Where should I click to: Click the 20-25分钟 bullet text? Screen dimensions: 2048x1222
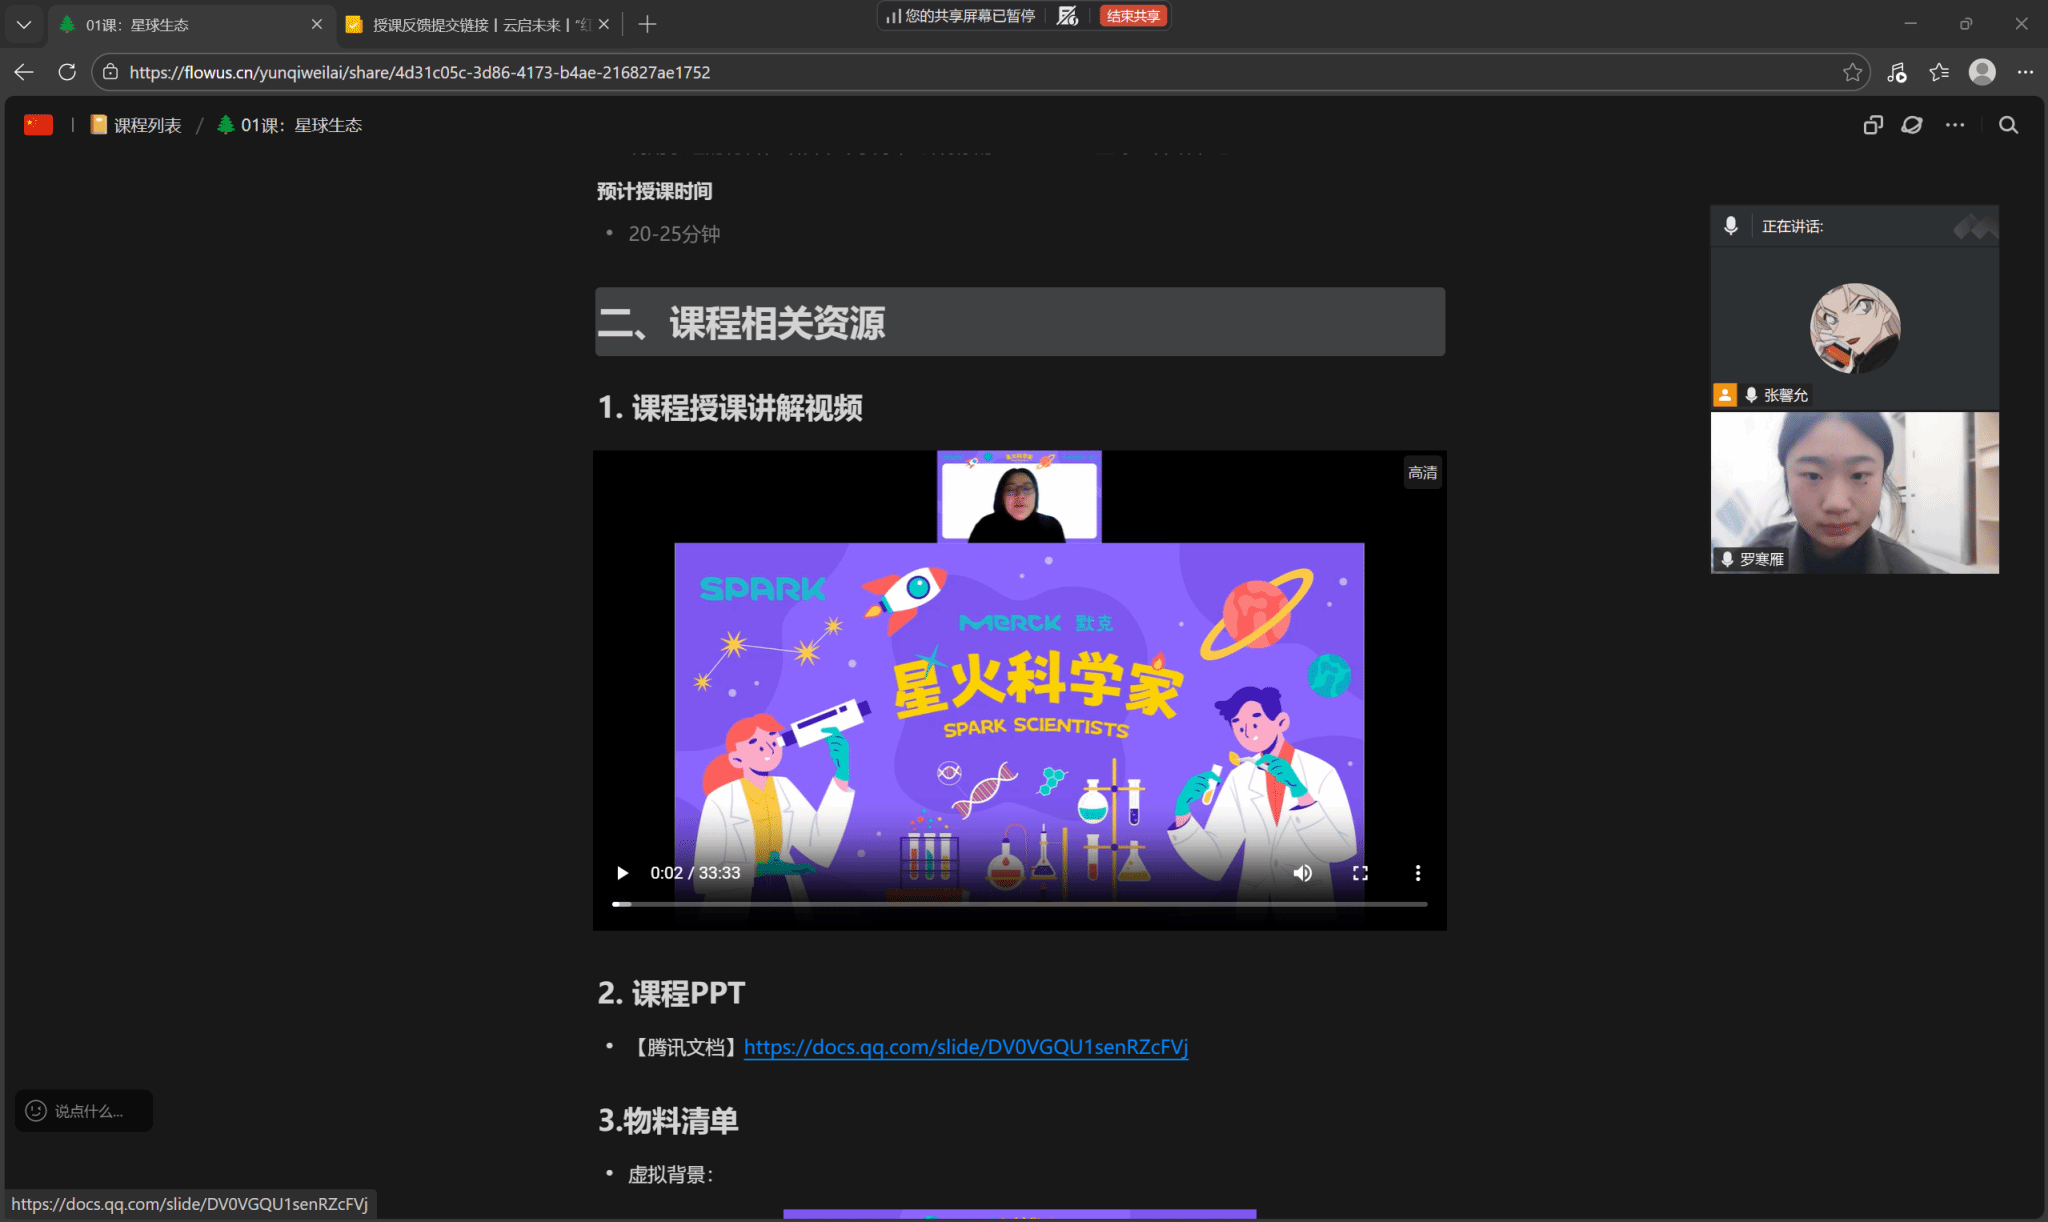tap(674, 234)
